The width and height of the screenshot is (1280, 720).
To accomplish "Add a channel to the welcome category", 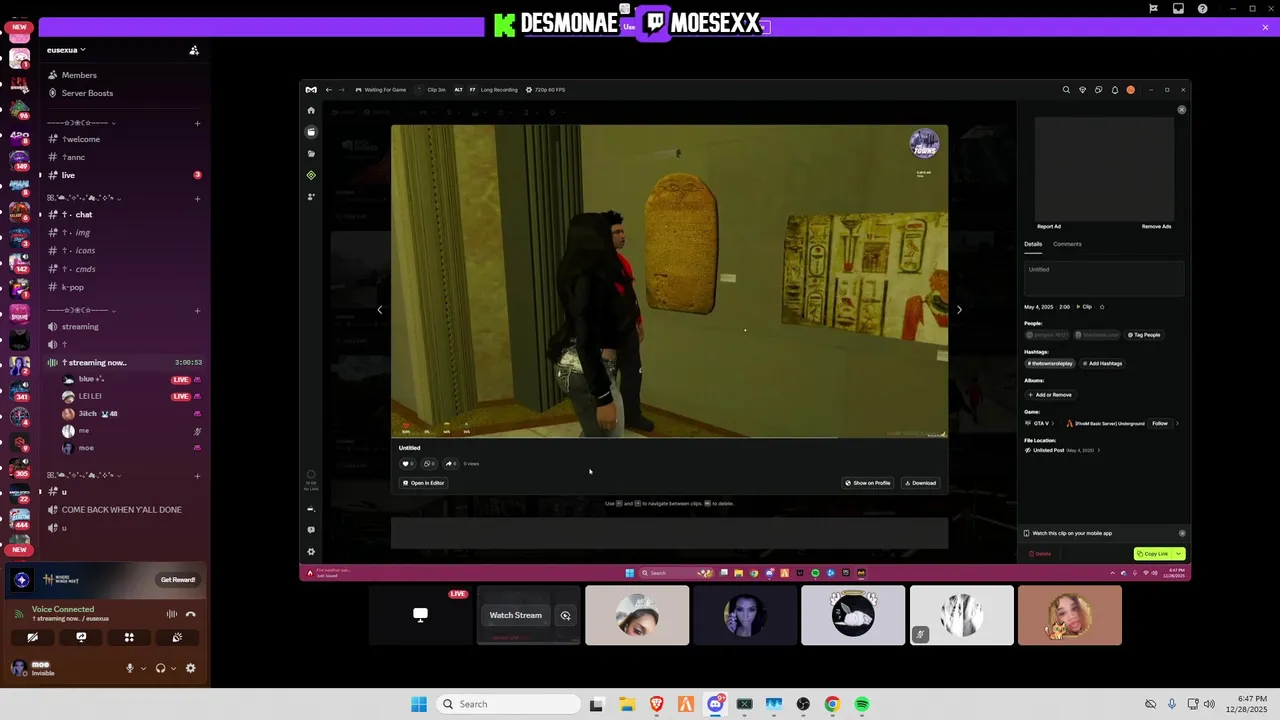I will [x=197, y=123].
